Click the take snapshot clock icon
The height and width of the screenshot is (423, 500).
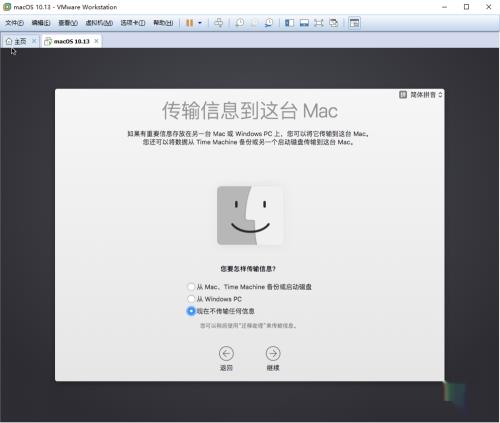pos(239,23)
